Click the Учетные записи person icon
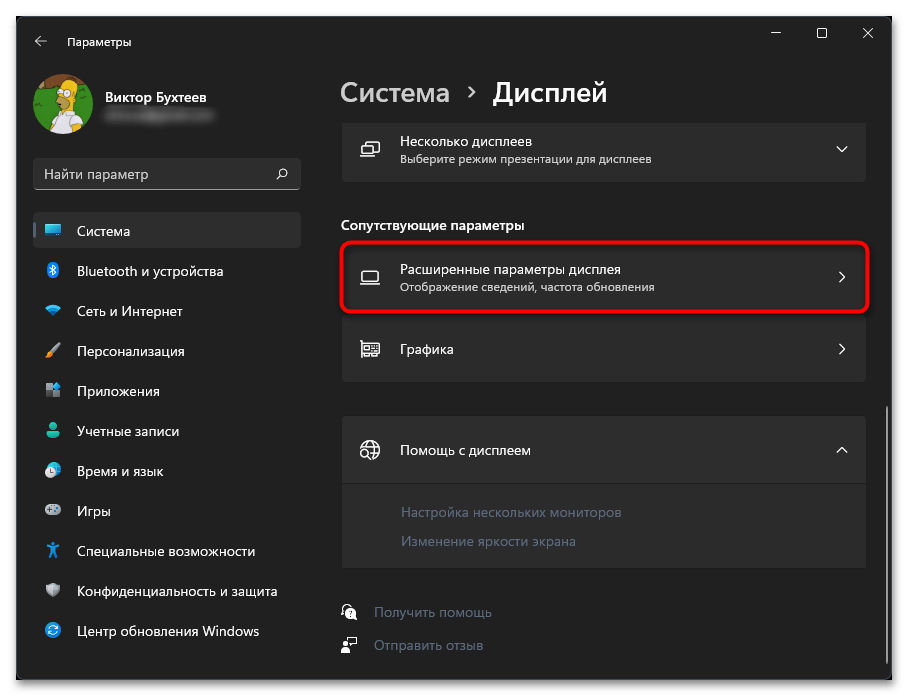The height and width of the screenshot is (696, 908). (53, 430)
